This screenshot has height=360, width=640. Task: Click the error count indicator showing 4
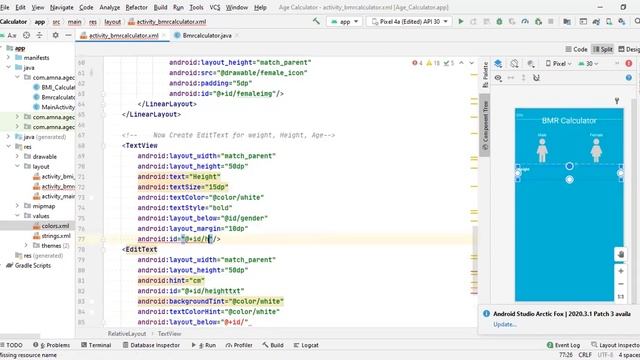point(417,63)
